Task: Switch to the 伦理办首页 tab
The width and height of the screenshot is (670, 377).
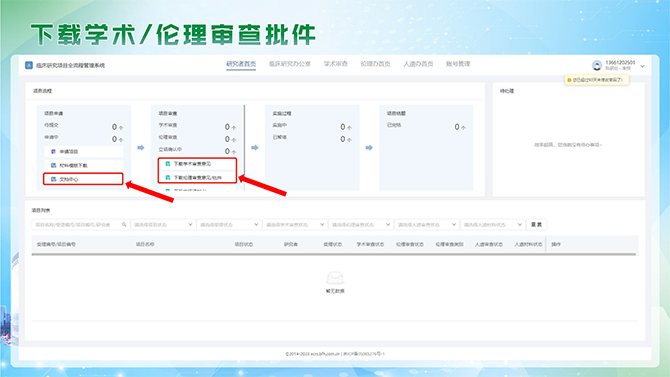Action: point(375,64)
